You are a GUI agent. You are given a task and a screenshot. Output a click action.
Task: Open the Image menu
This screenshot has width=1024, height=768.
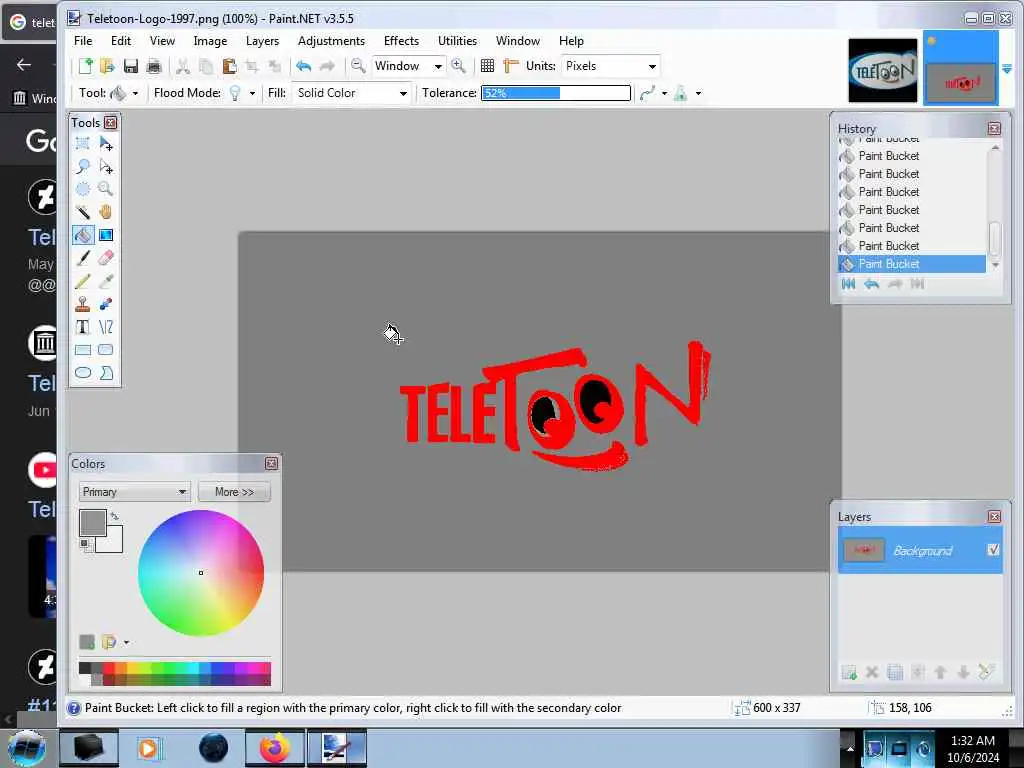pos(210,40)
